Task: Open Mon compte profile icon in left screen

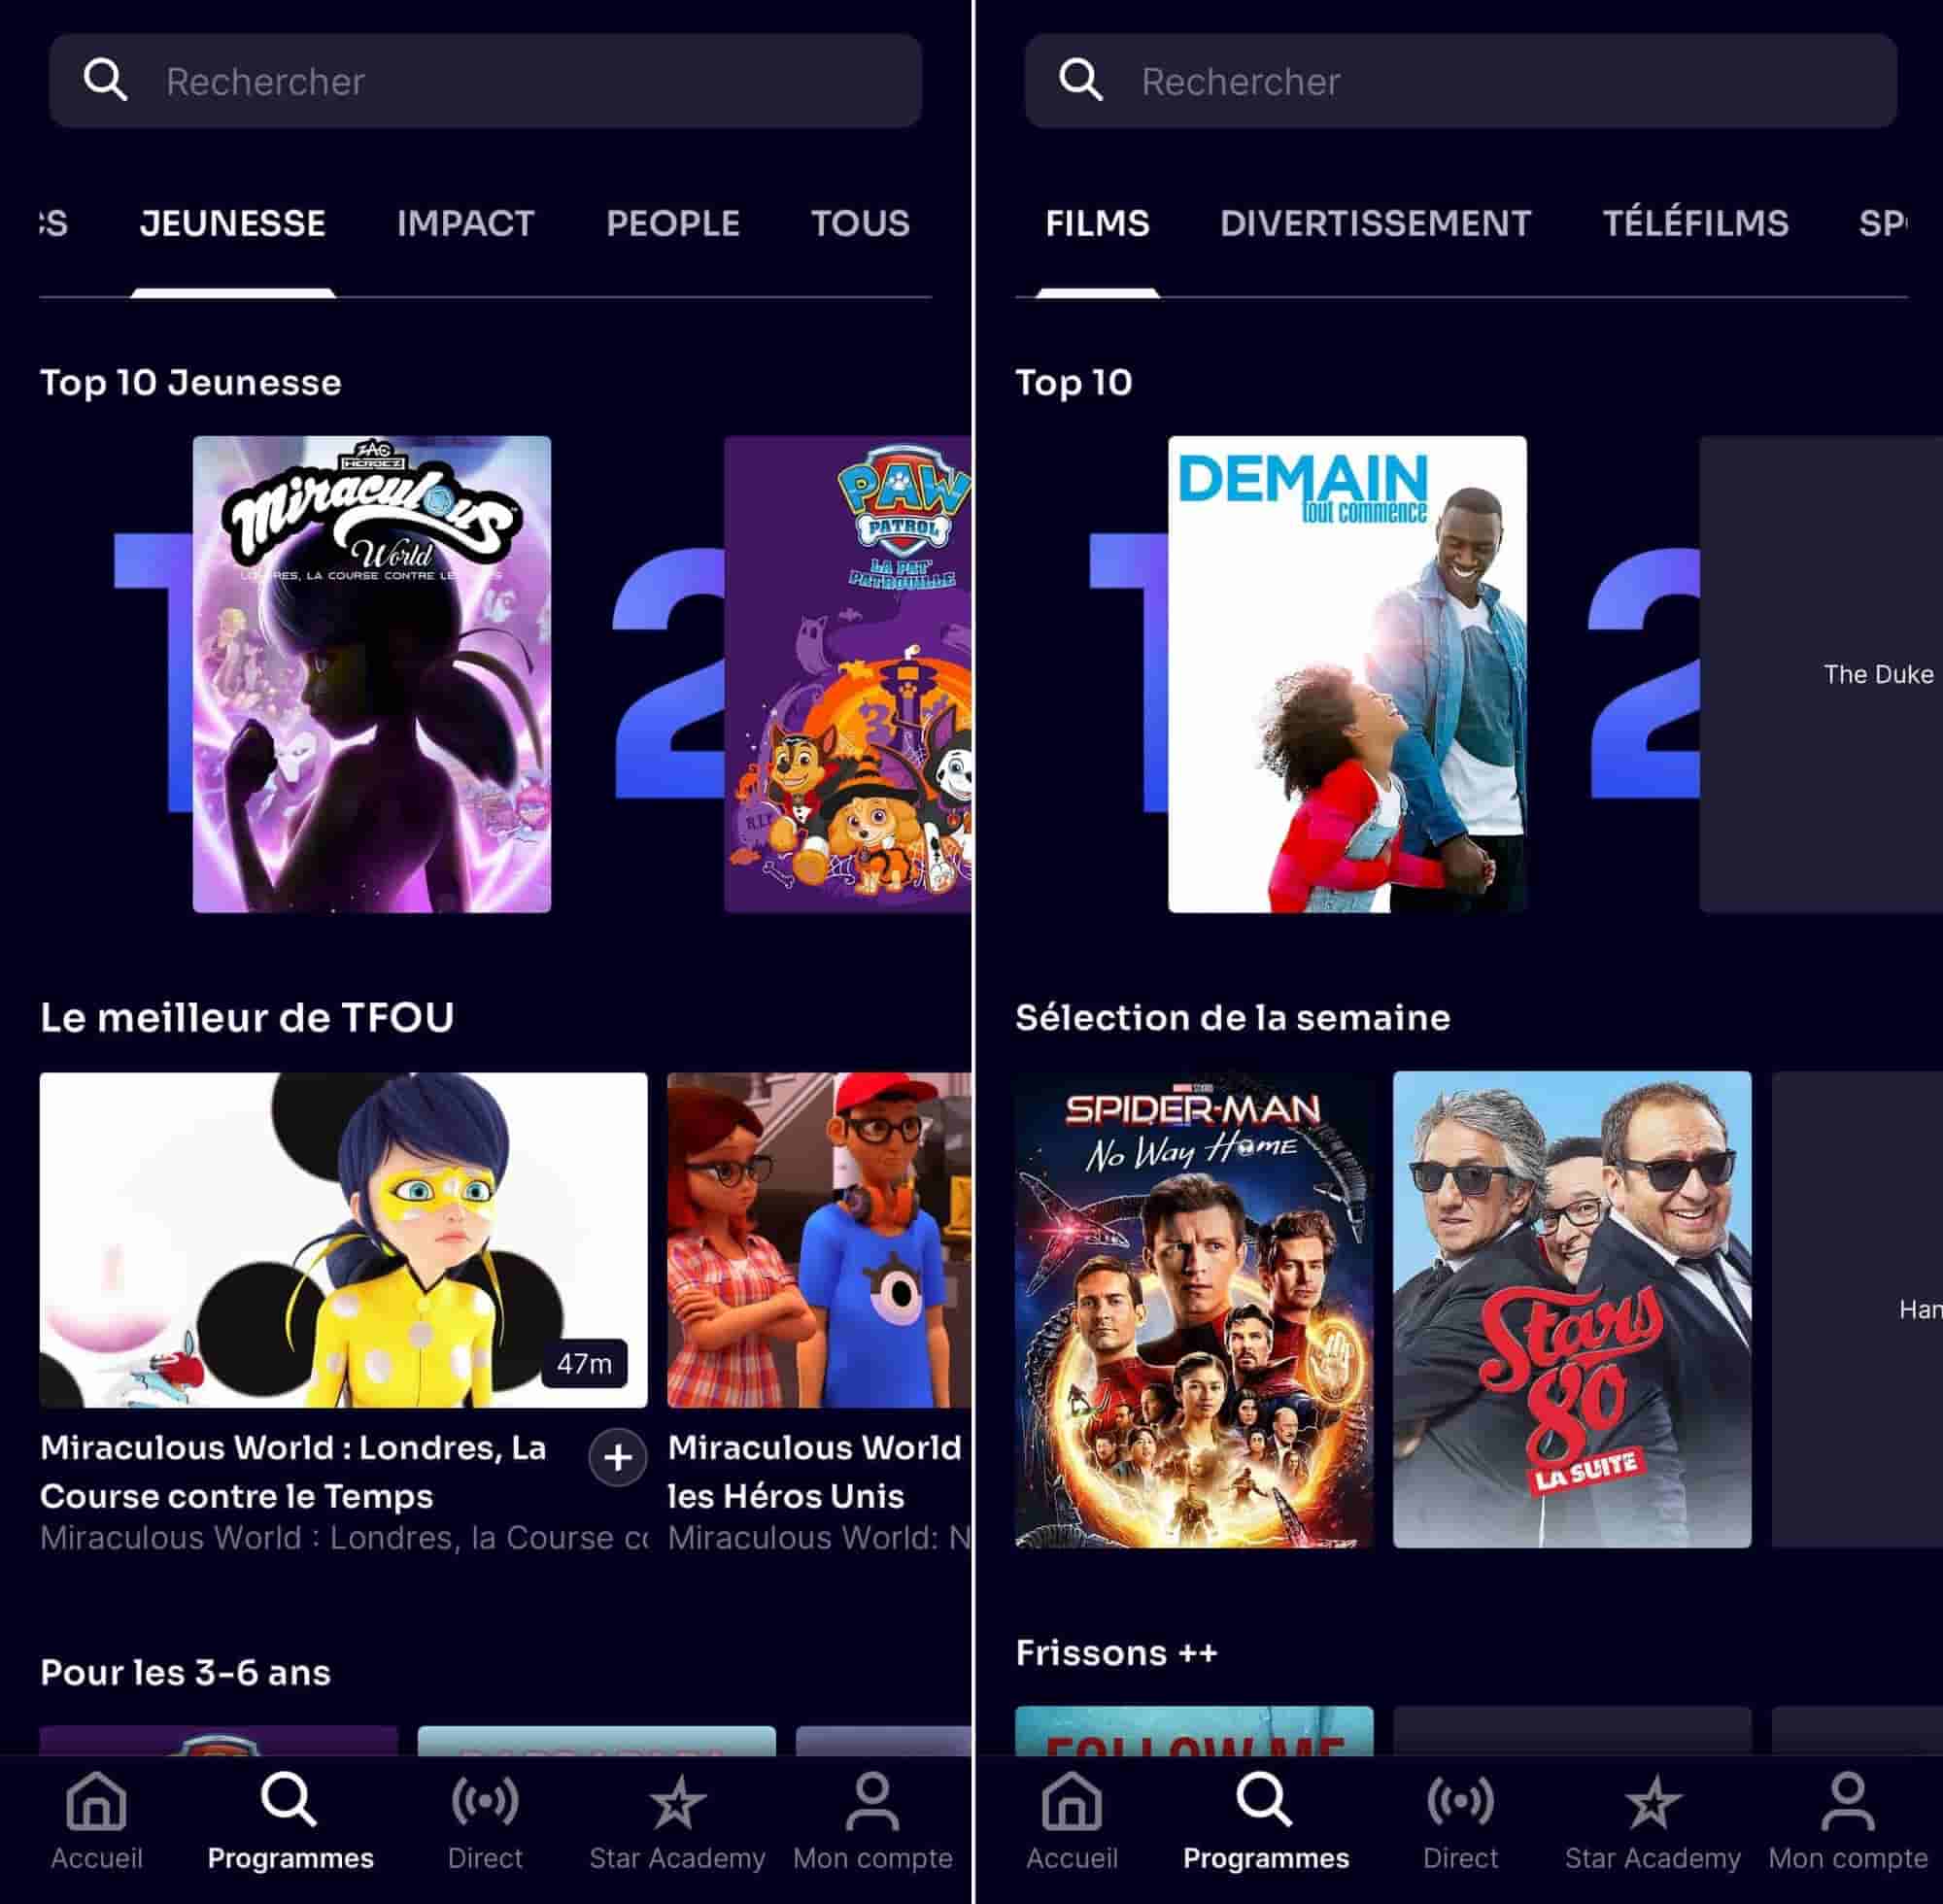Action: point(873,1801)
